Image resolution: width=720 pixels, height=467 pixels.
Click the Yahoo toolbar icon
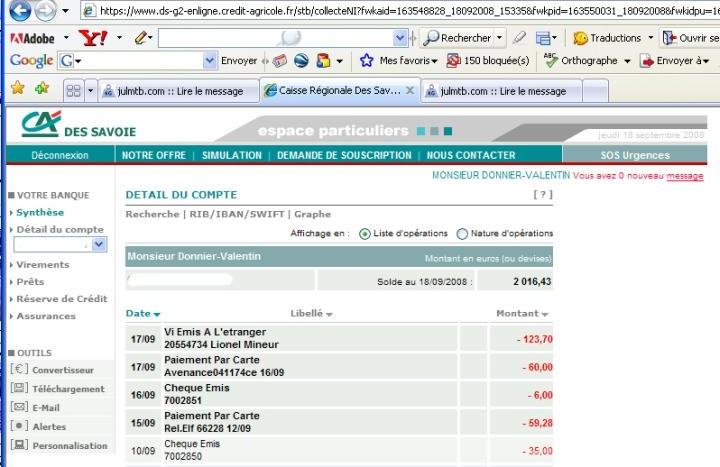tap(92, 38)
